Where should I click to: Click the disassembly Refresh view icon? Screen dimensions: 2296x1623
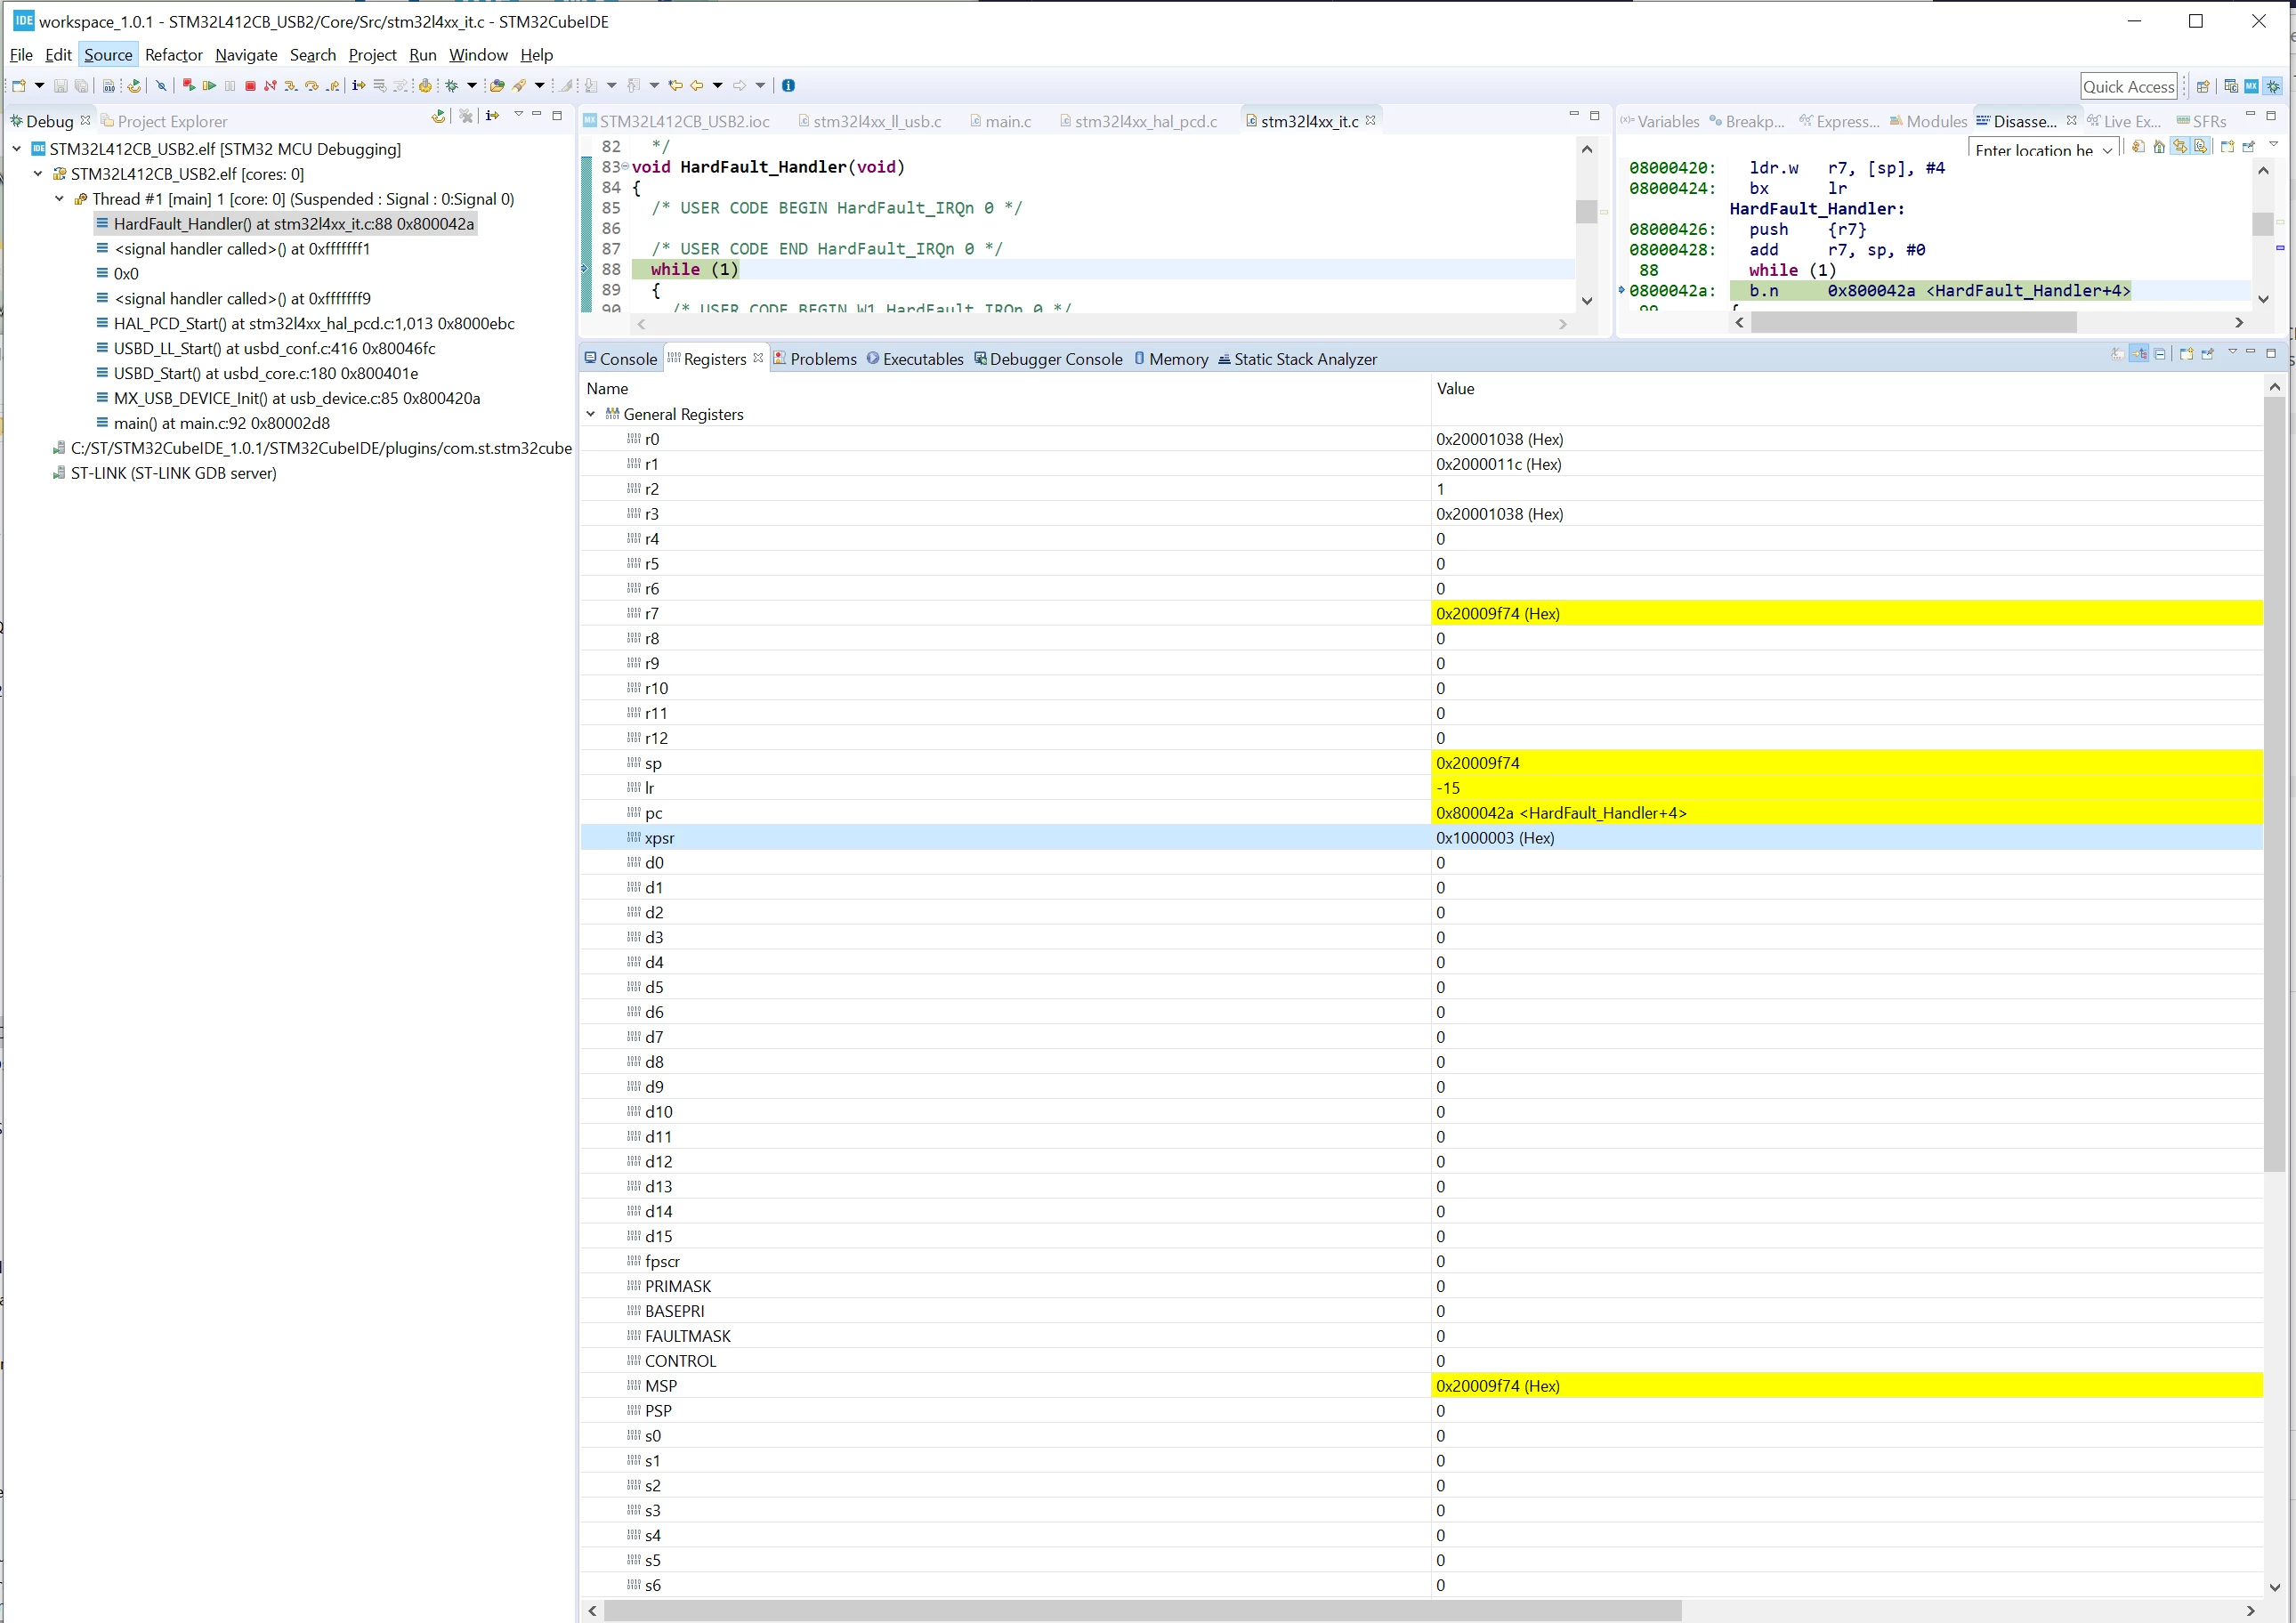pos(2139,146)
